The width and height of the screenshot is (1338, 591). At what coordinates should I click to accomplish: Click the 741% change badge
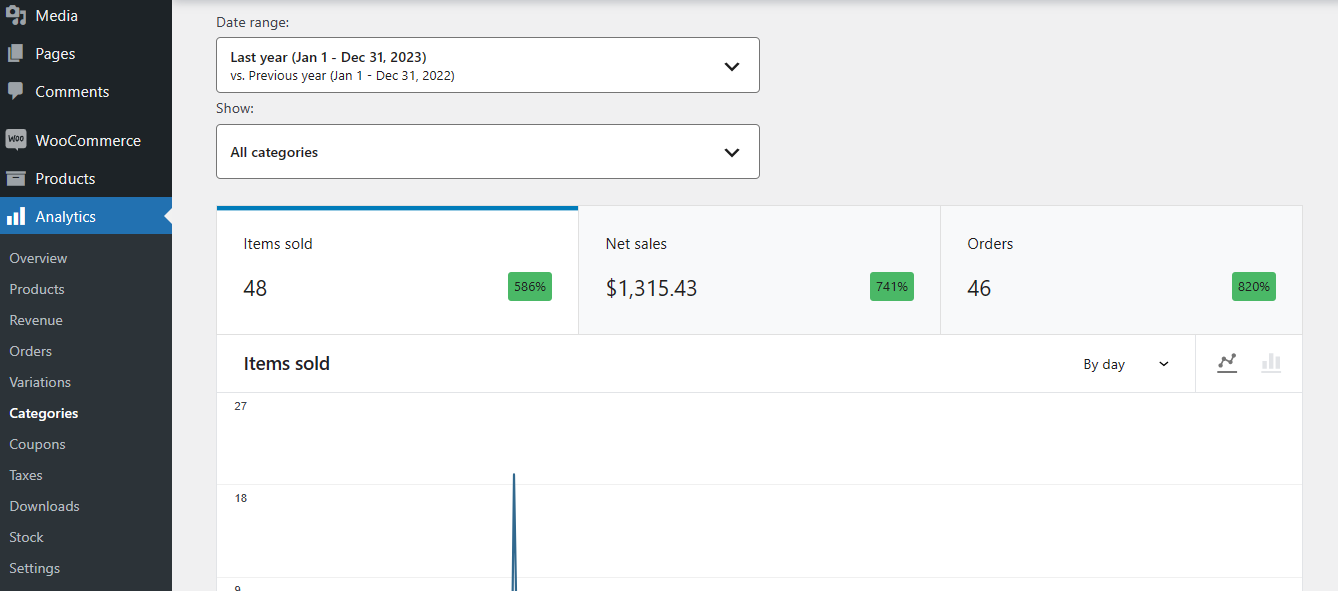[892, 287]
